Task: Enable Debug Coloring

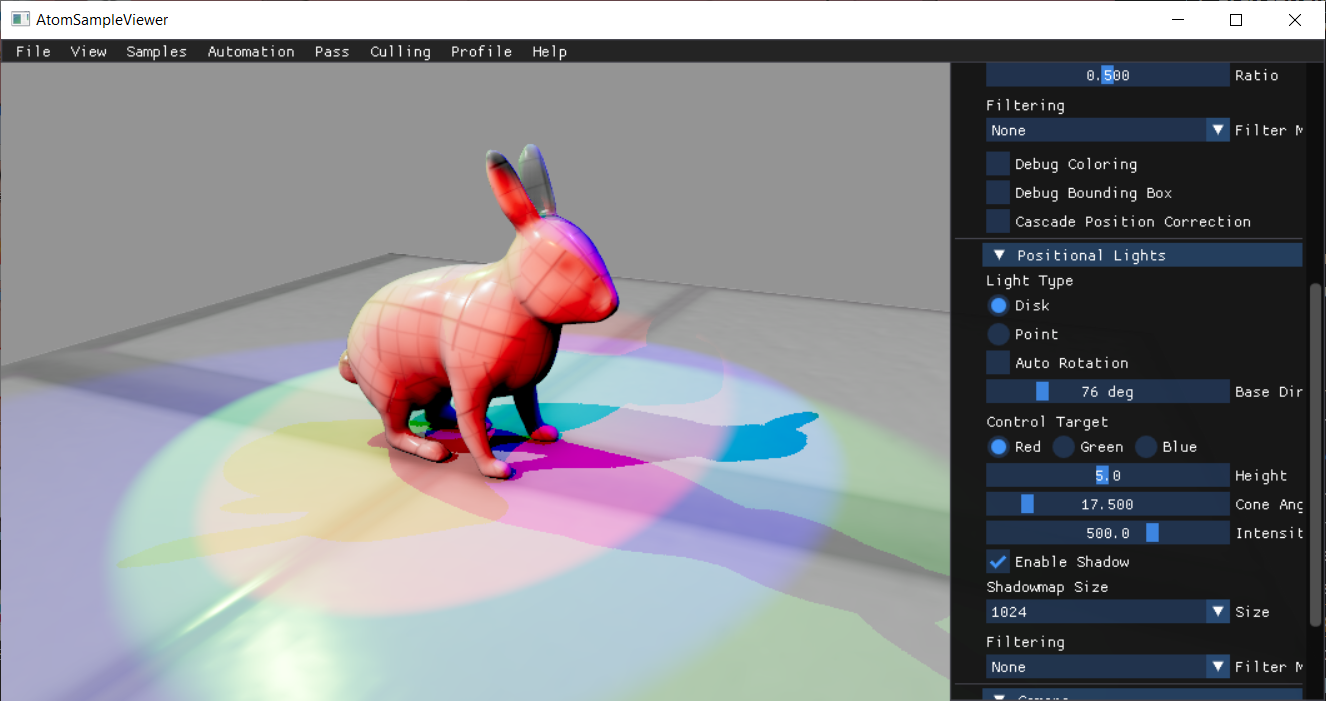Action: coord(997,163)
